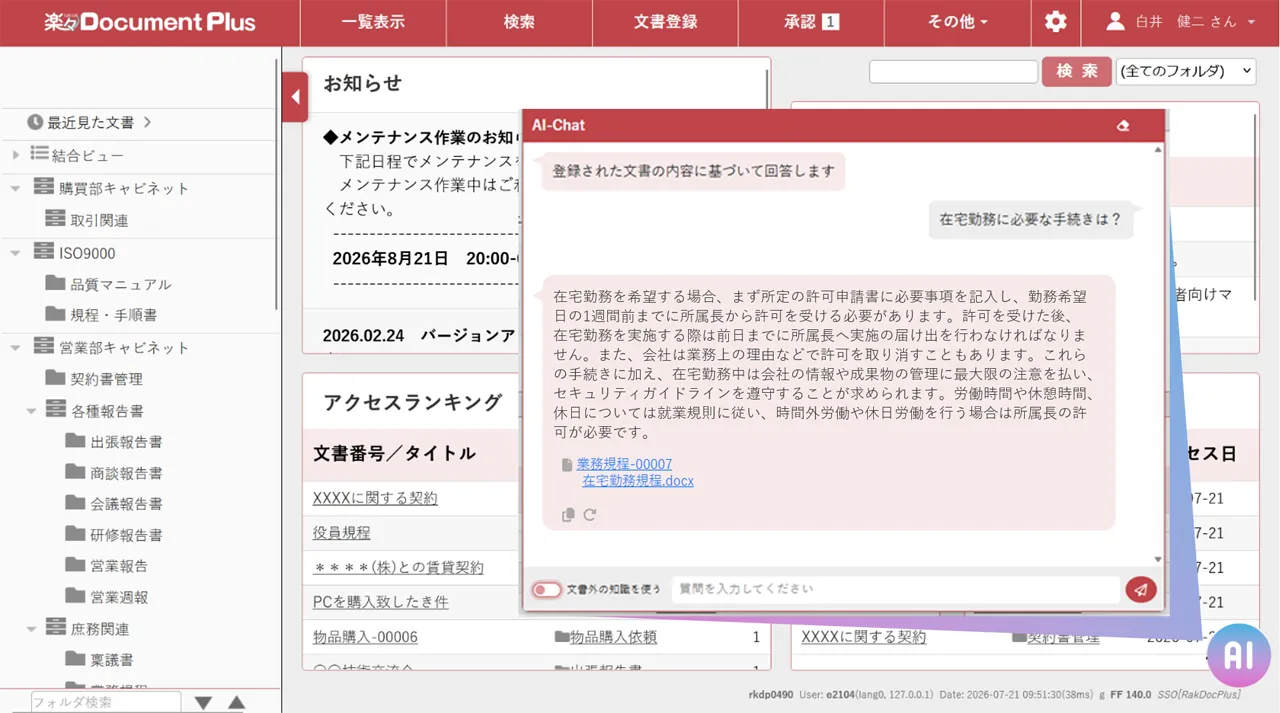
Task: Open the その他 dropdown menu
Action: [957, 22]
